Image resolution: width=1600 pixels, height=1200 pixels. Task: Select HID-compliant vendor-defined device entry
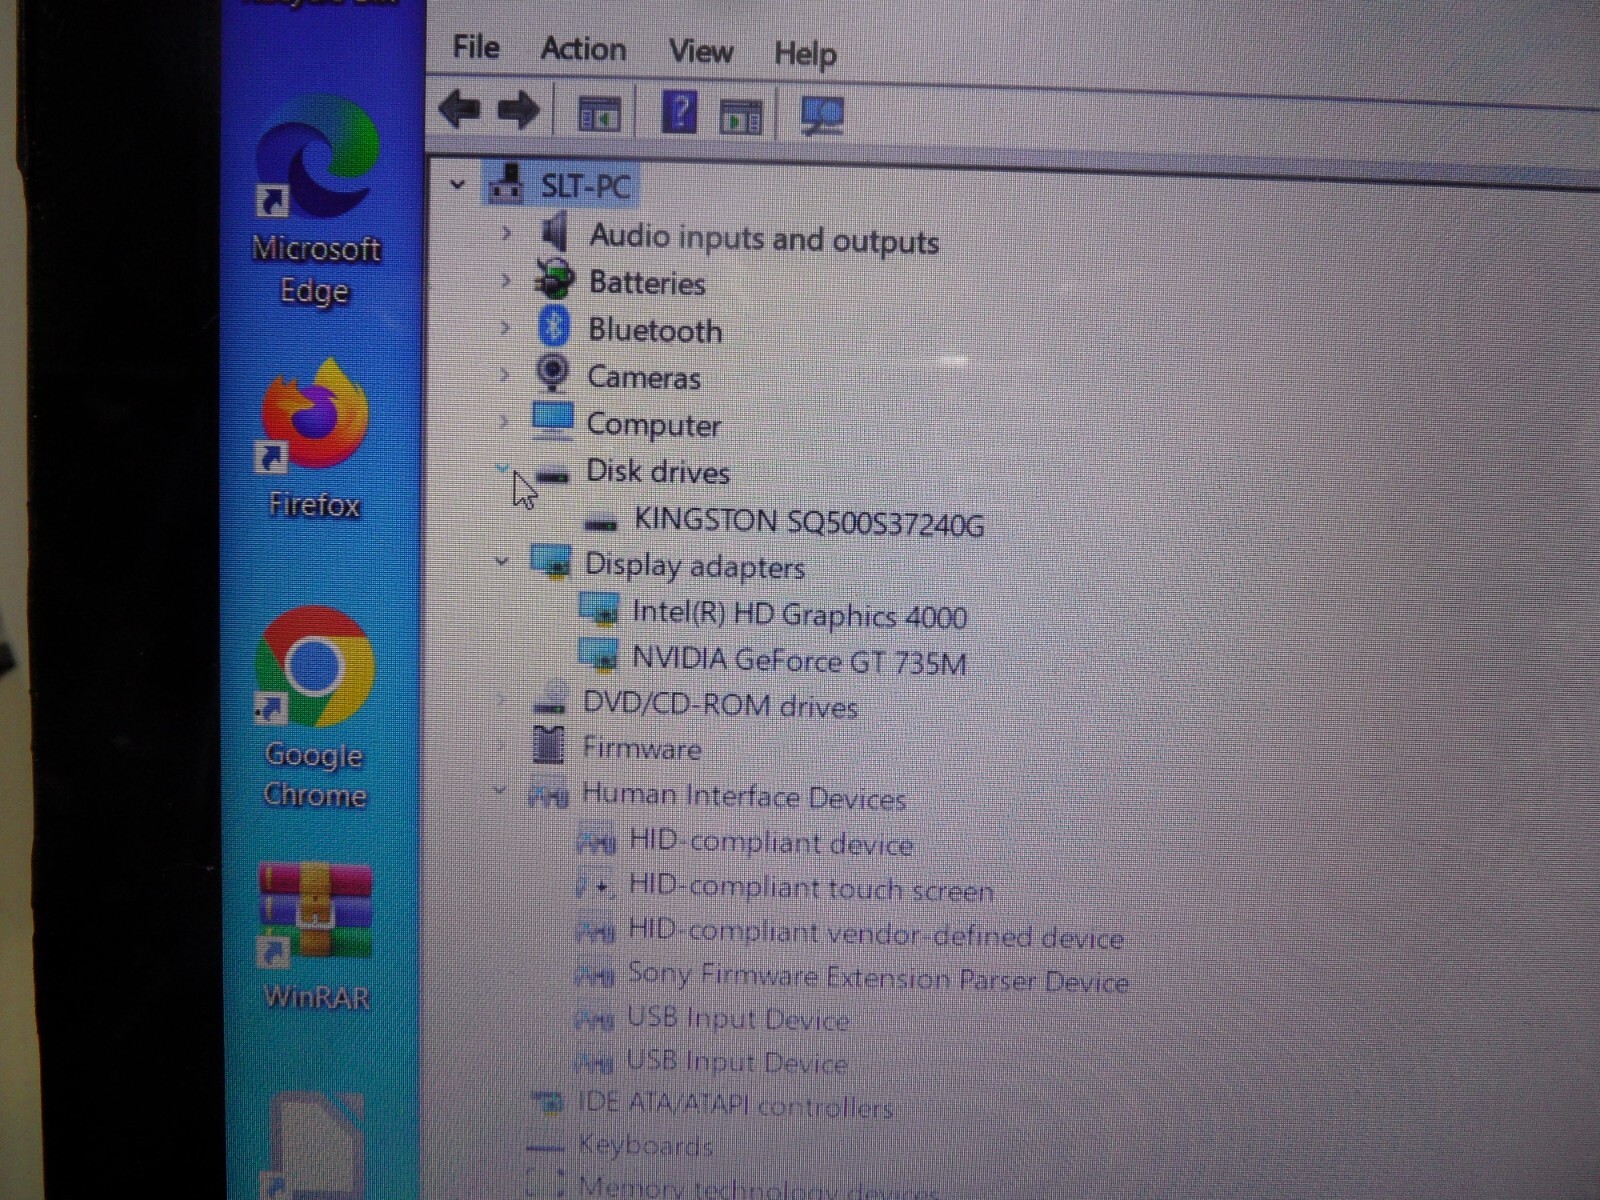coord(875,934)
